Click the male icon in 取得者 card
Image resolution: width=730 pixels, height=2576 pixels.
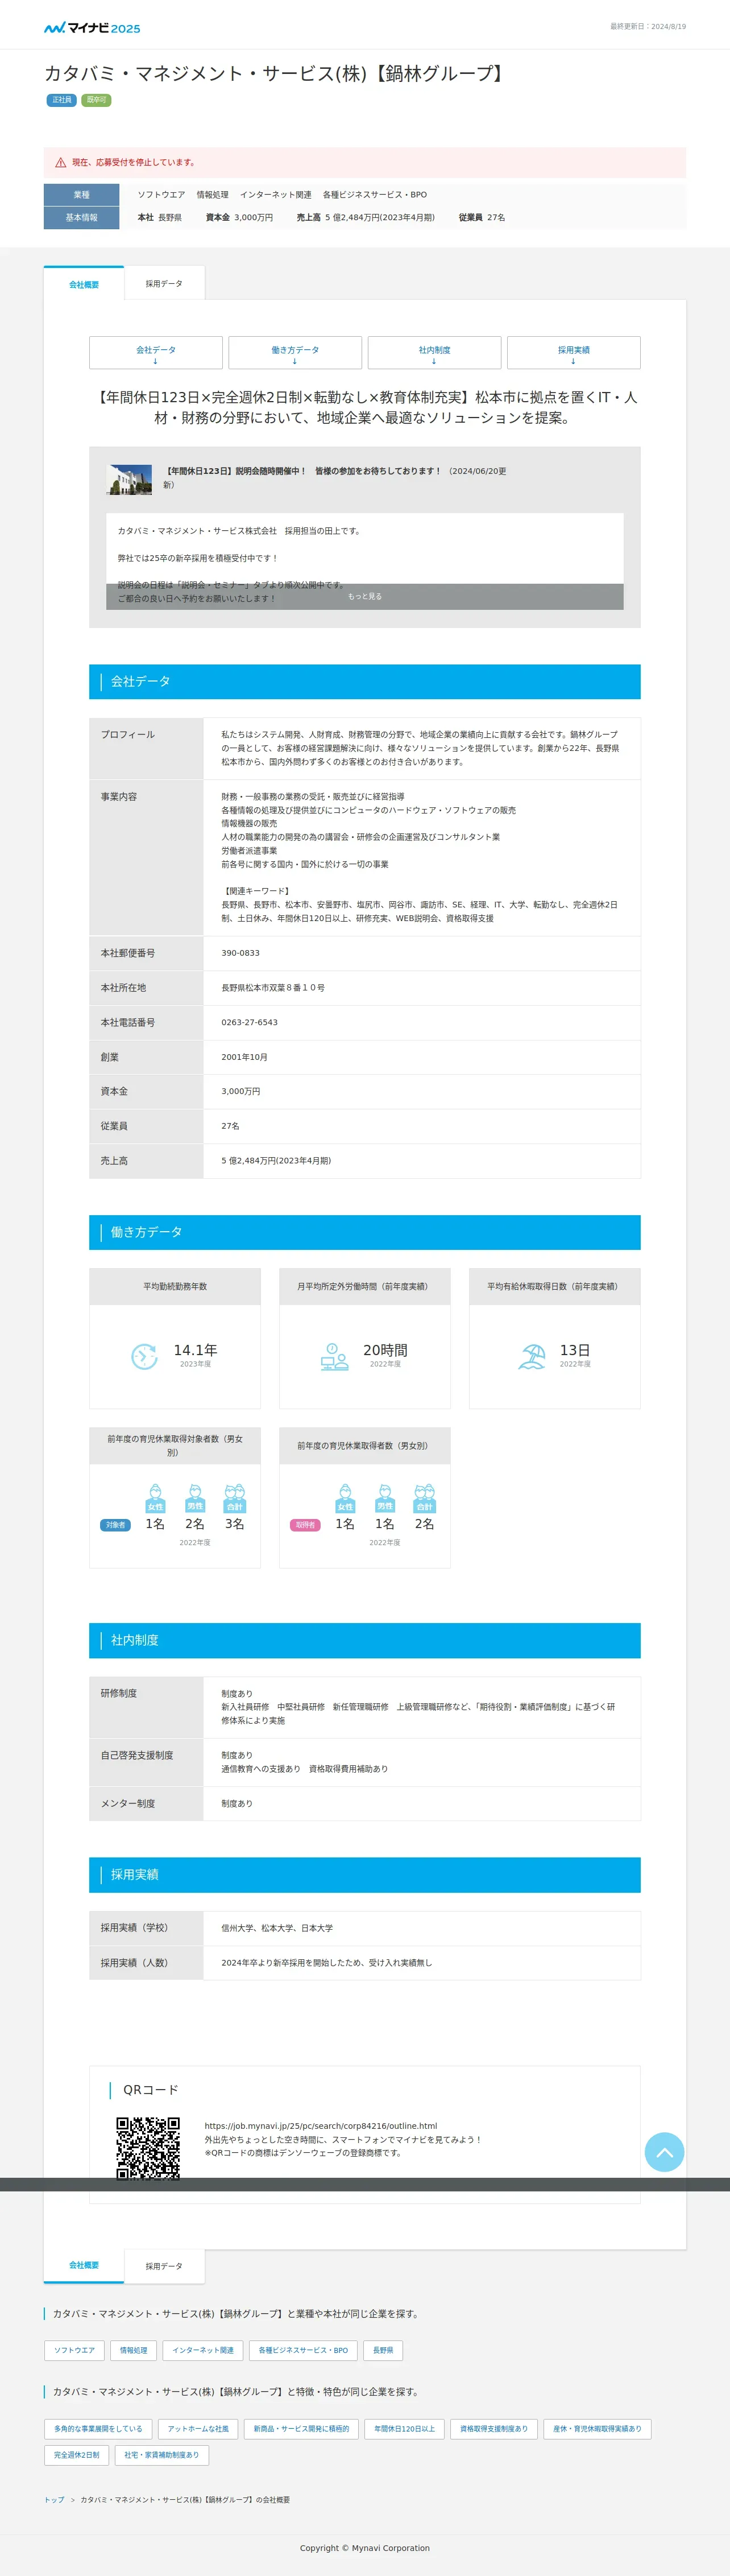[385, 1498]
